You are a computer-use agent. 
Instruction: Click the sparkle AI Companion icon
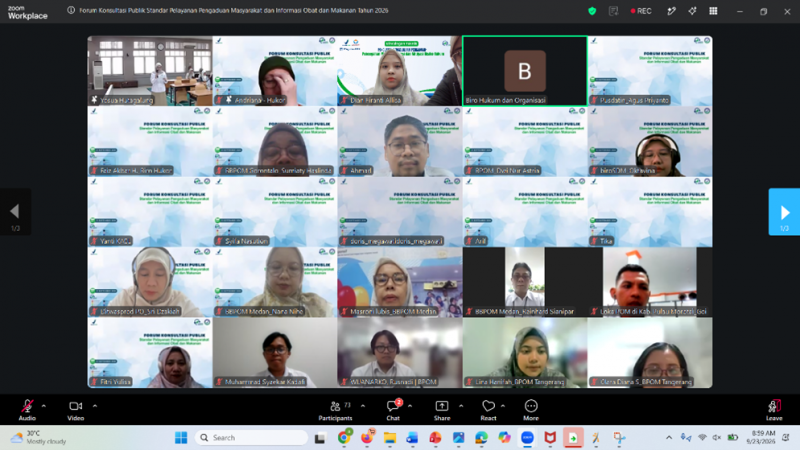pyautogui.click(x=692, y=11)
